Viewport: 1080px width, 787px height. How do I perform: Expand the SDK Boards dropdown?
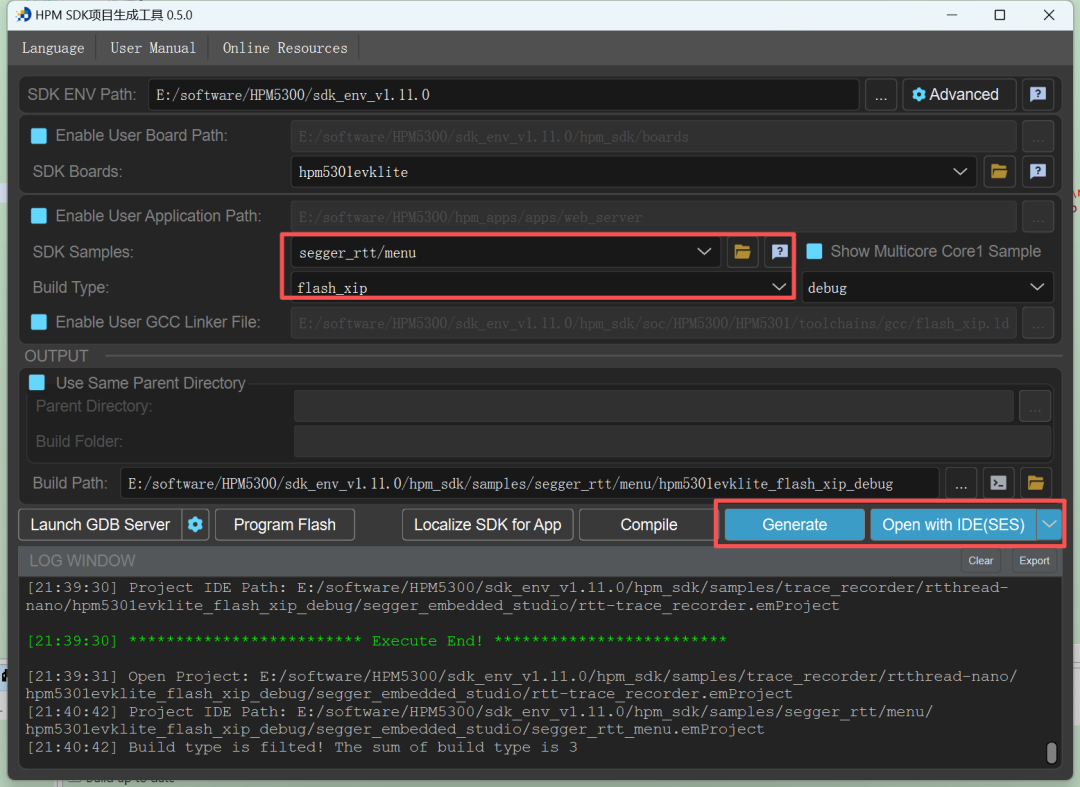pyautogui.click(x=959, y=172)
